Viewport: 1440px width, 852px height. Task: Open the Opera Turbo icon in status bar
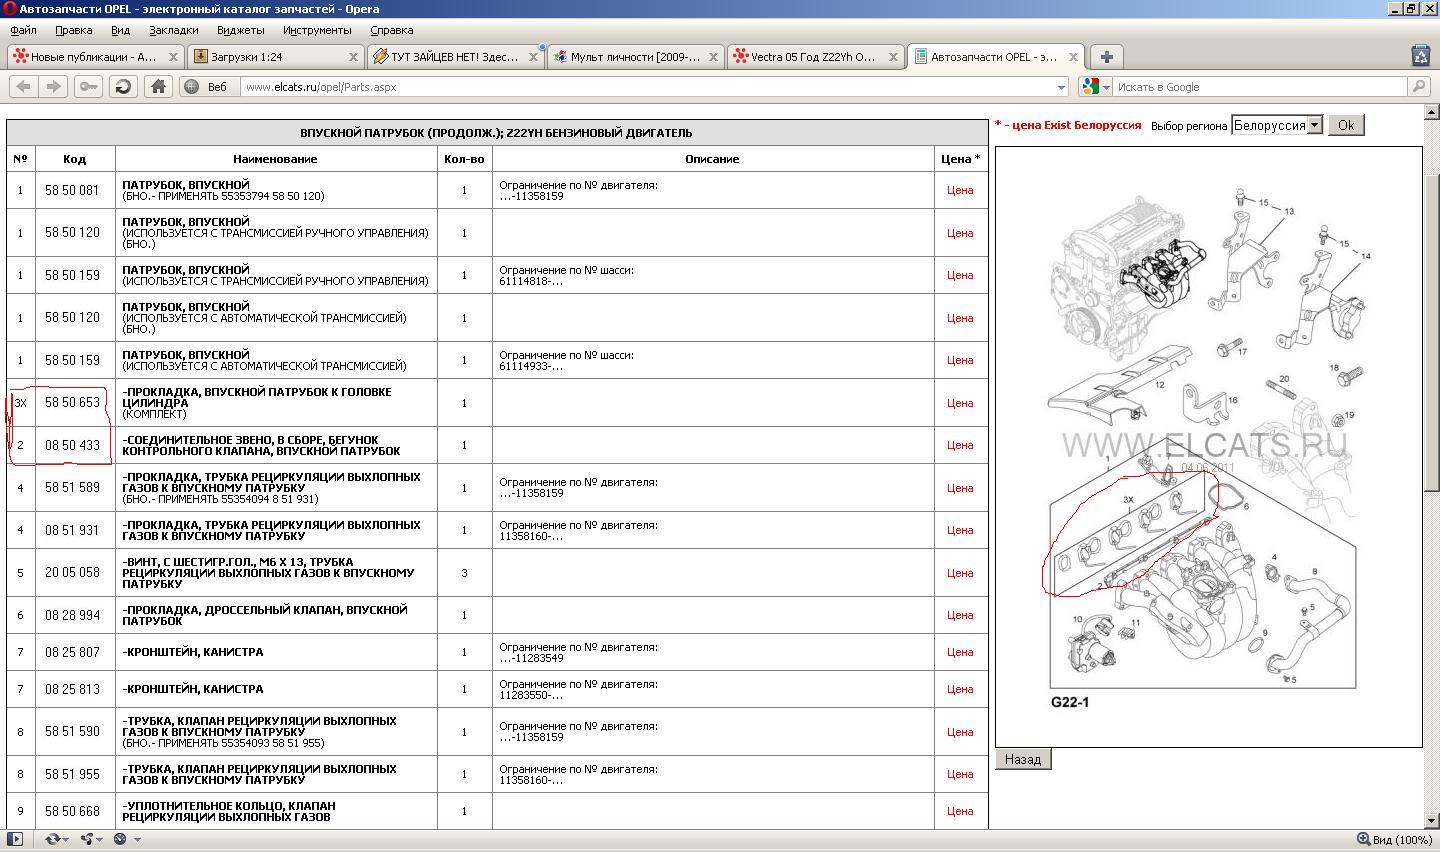click(120, 839)
